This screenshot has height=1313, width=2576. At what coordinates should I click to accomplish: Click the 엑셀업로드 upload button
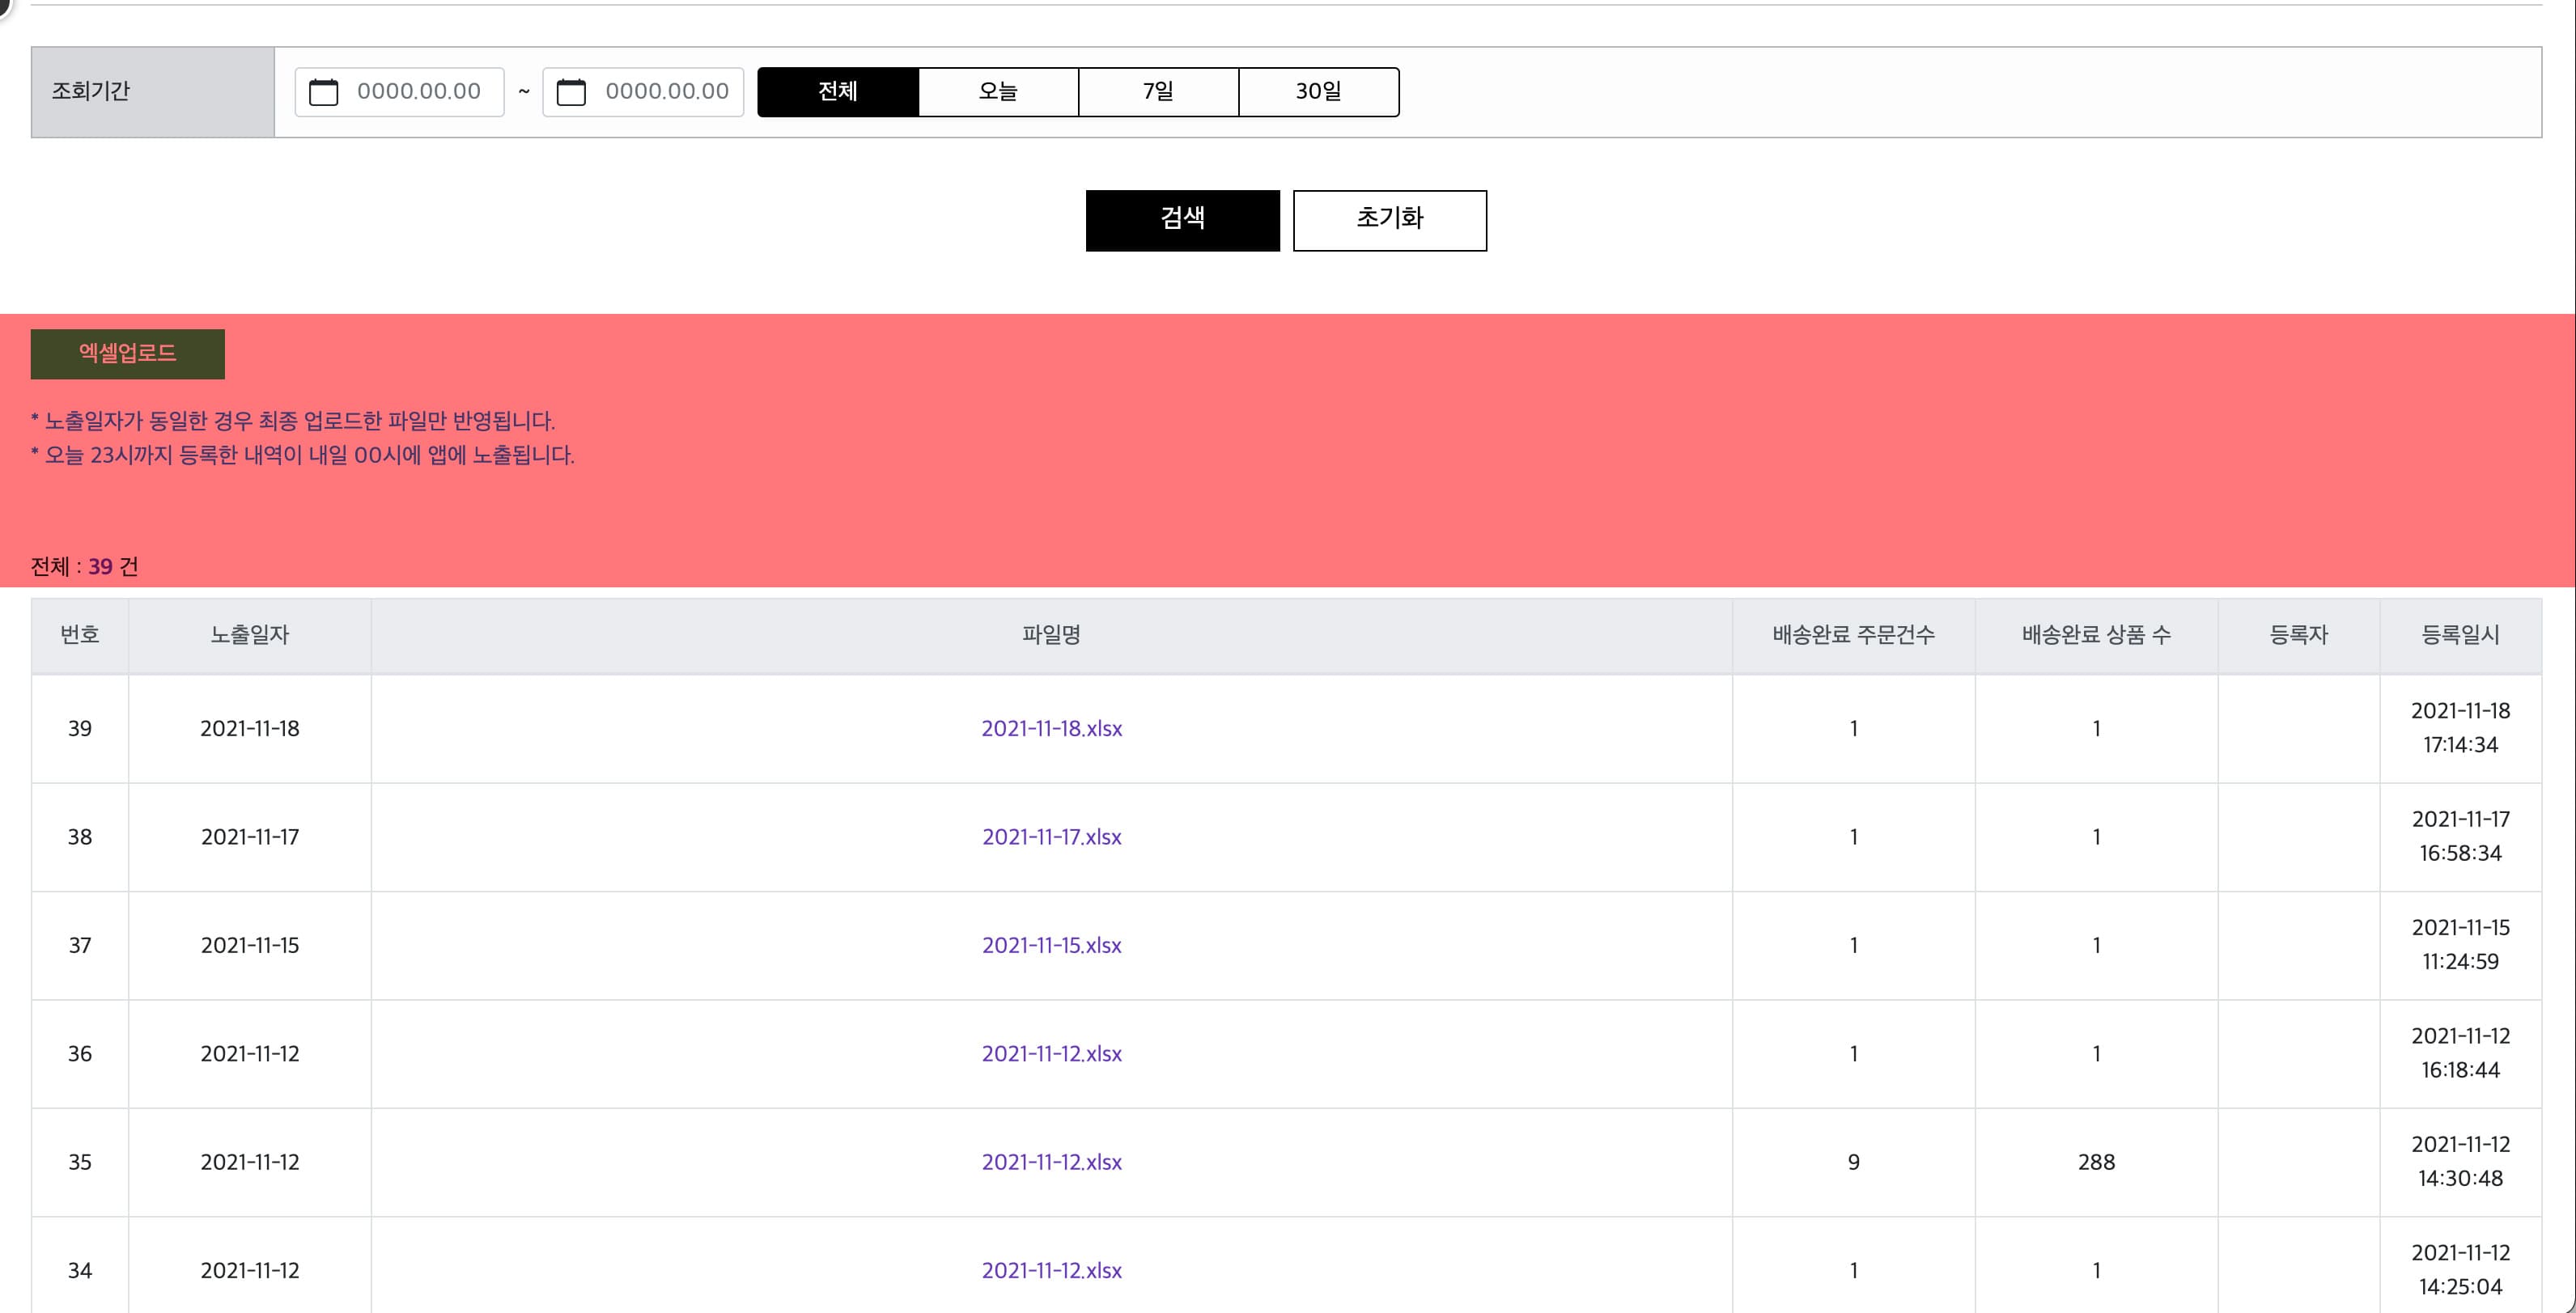click(x=127, y=353)
